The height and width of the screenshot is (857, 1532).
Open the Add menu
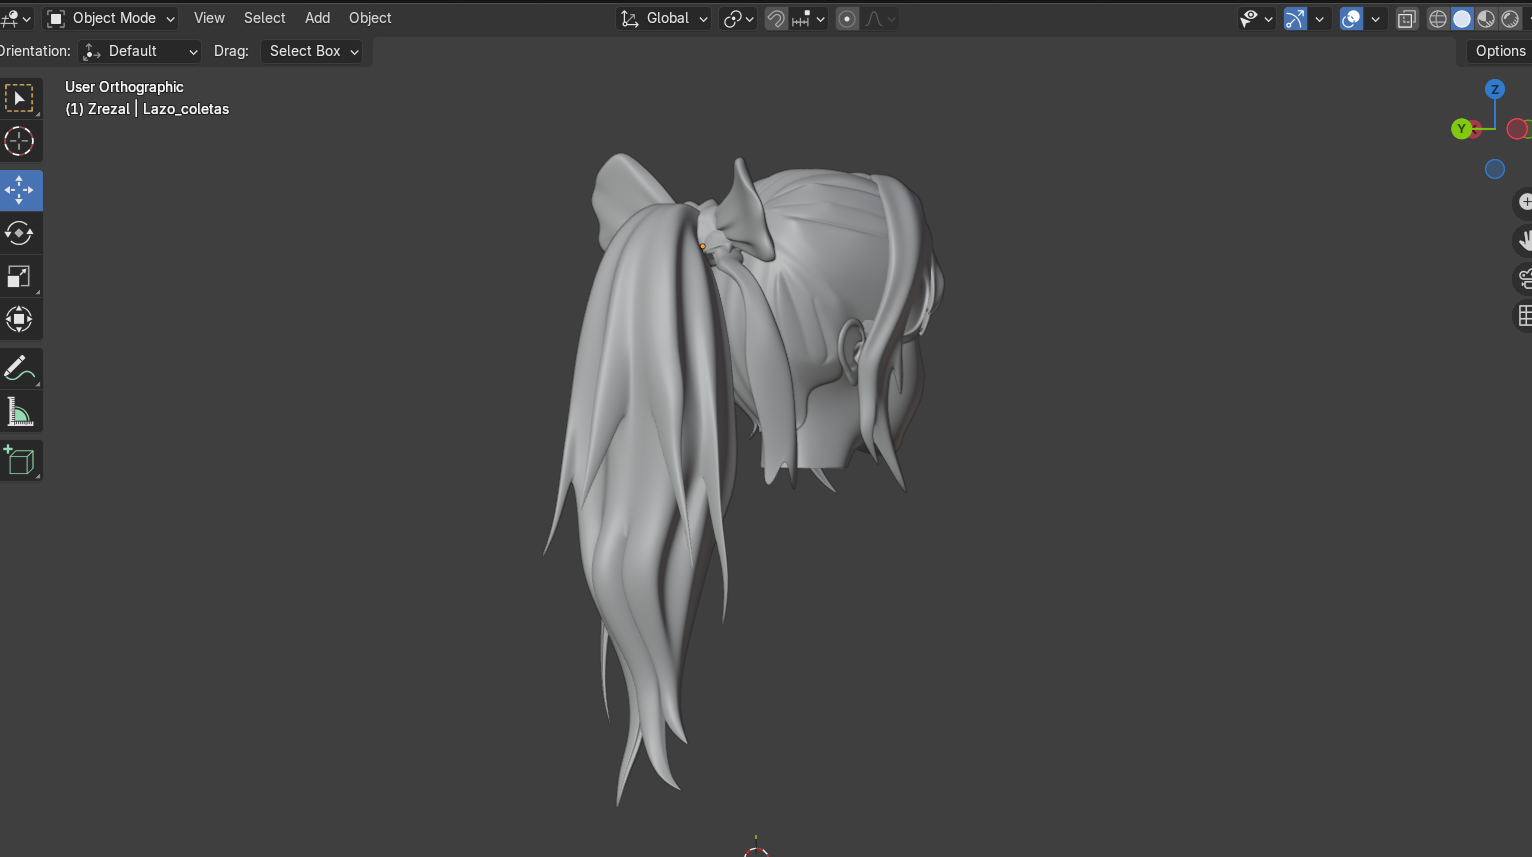[x=317, y=18]
